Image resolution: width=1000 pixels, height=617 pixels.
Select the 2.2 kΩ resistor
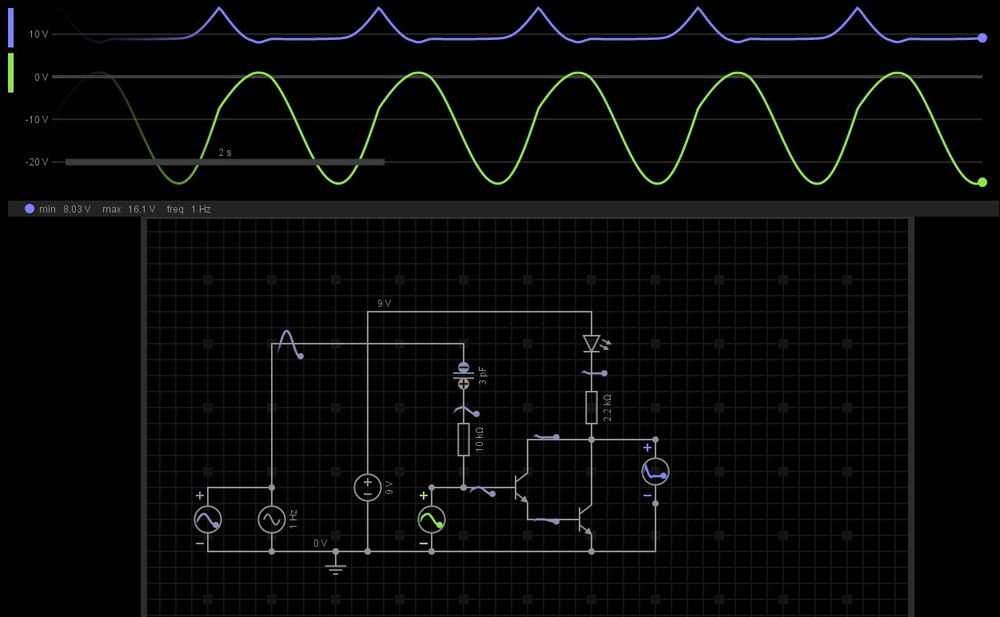tap(591, 407)
